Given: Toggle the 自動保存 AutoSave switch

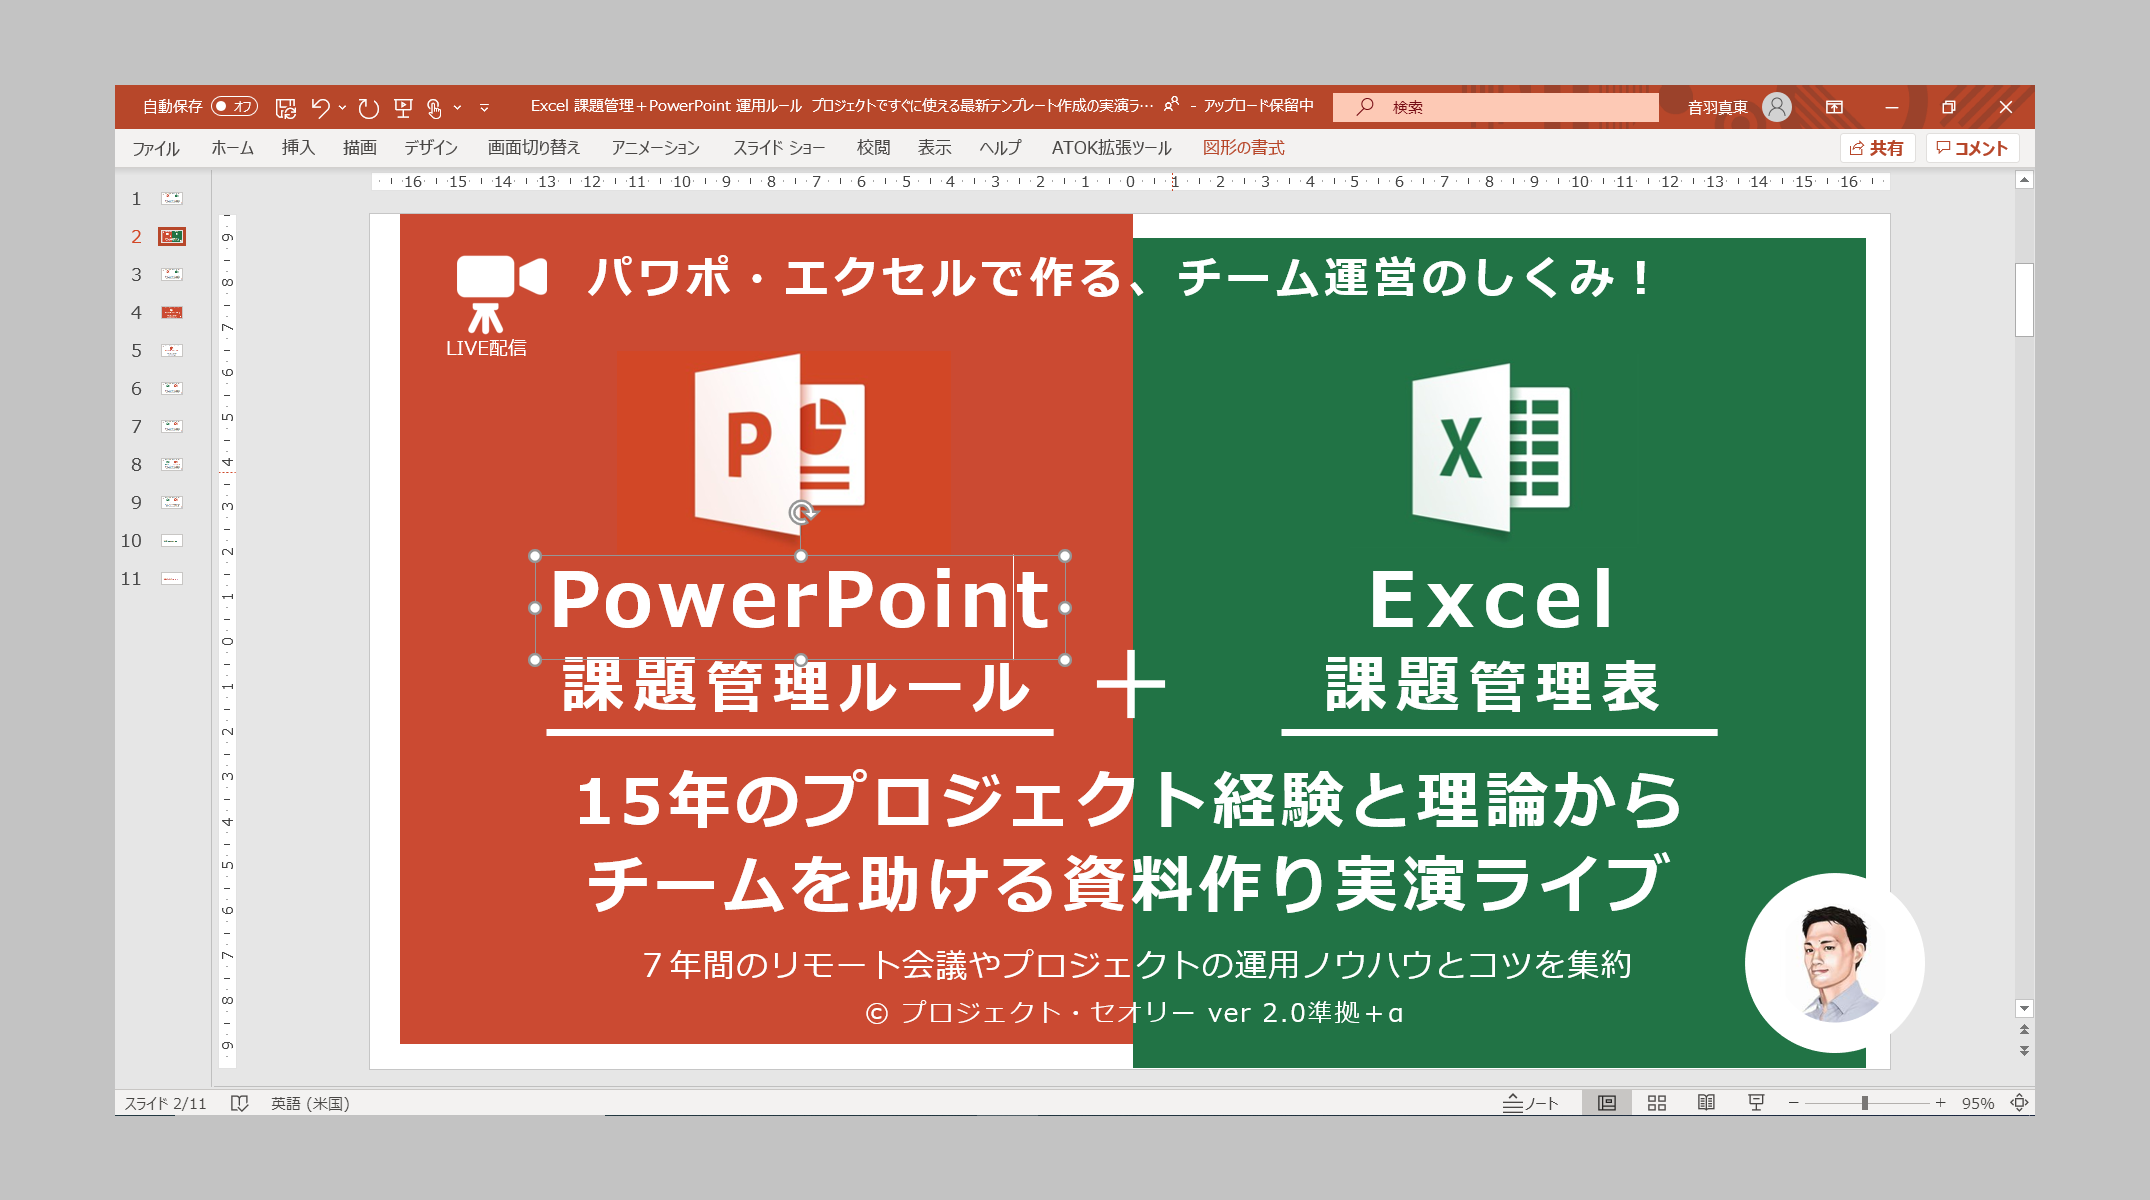Looking at the screenshot, I should (234, 106).
